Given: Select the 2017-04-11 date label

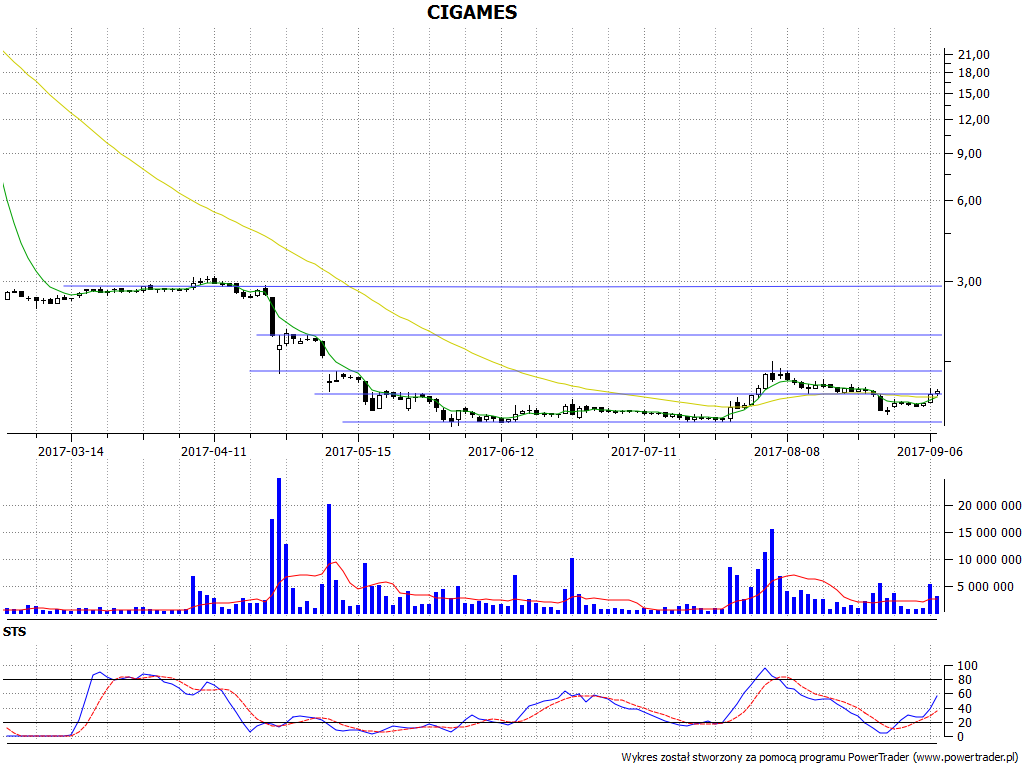Looking at the screenshot, I should pyautogui.click(x=214, y=451).
